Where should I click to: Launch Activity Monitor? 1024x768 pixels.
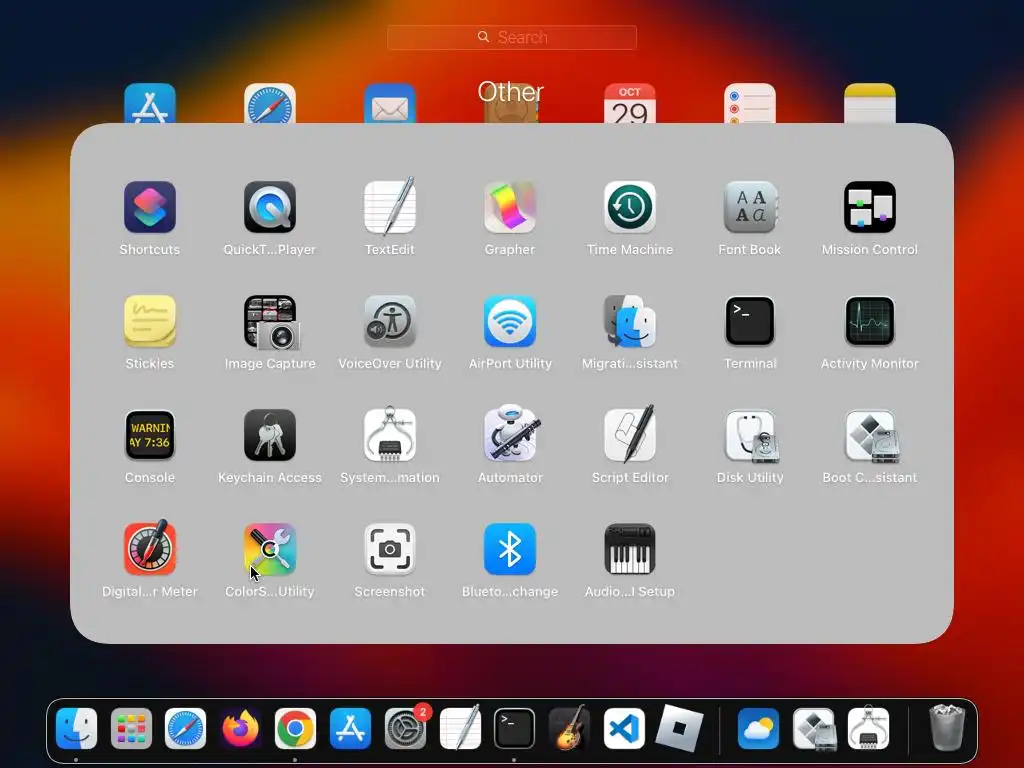point(870,321)
